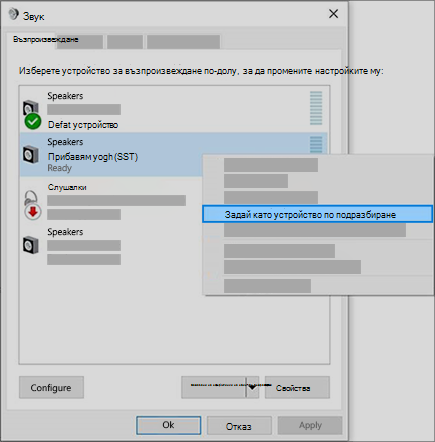Click the 'Прибавям yogh (SST)' device name
Viewport: 435px width, 442px height.
pos(93,157)
